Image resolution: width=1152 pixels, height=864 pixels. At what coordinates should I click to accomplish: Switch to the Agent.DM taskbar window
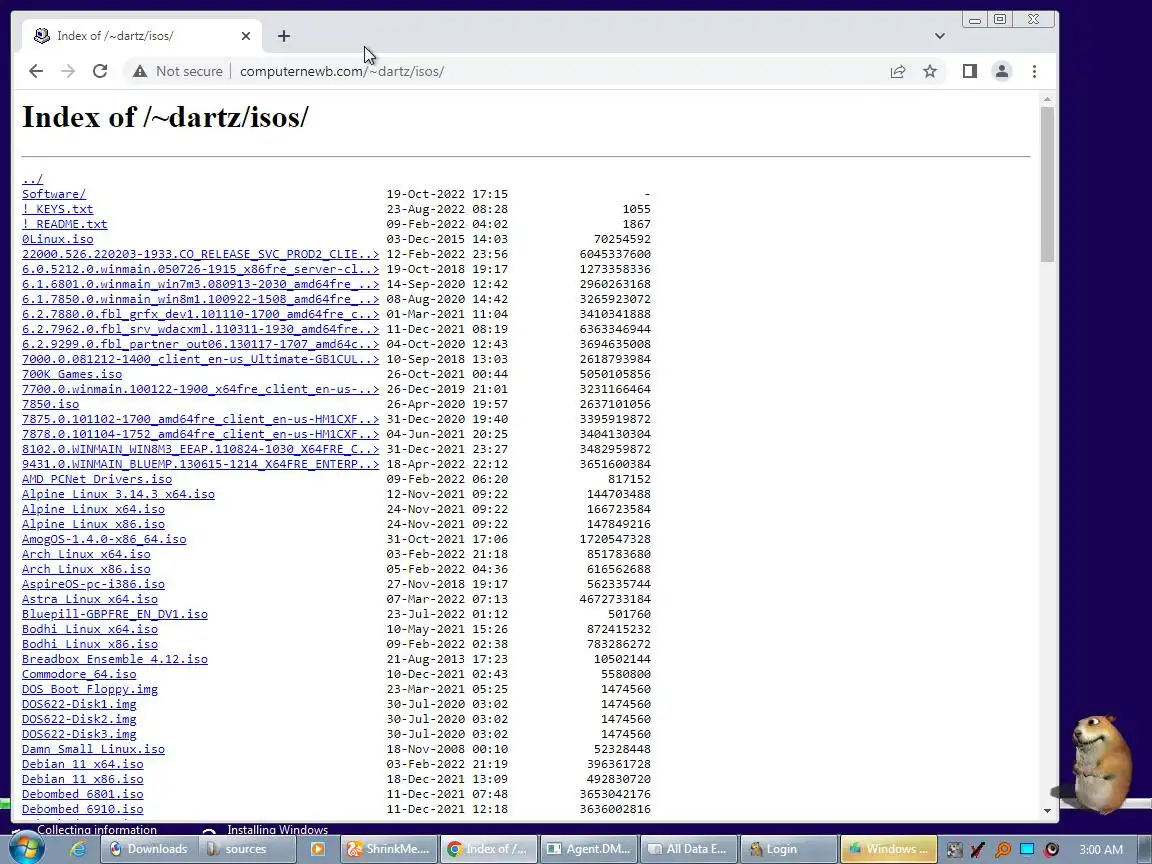pyautogui.click(x=588, y=849)
